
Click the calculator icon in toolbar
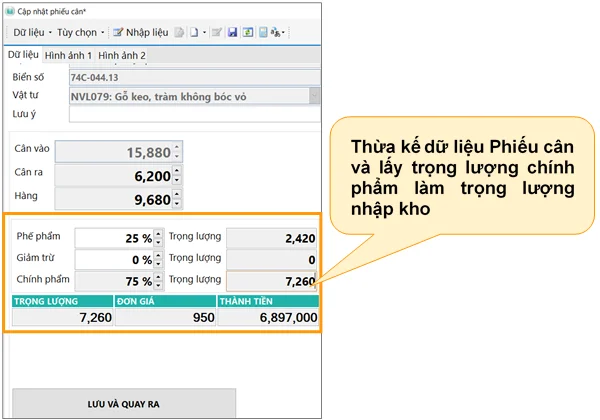261,32
